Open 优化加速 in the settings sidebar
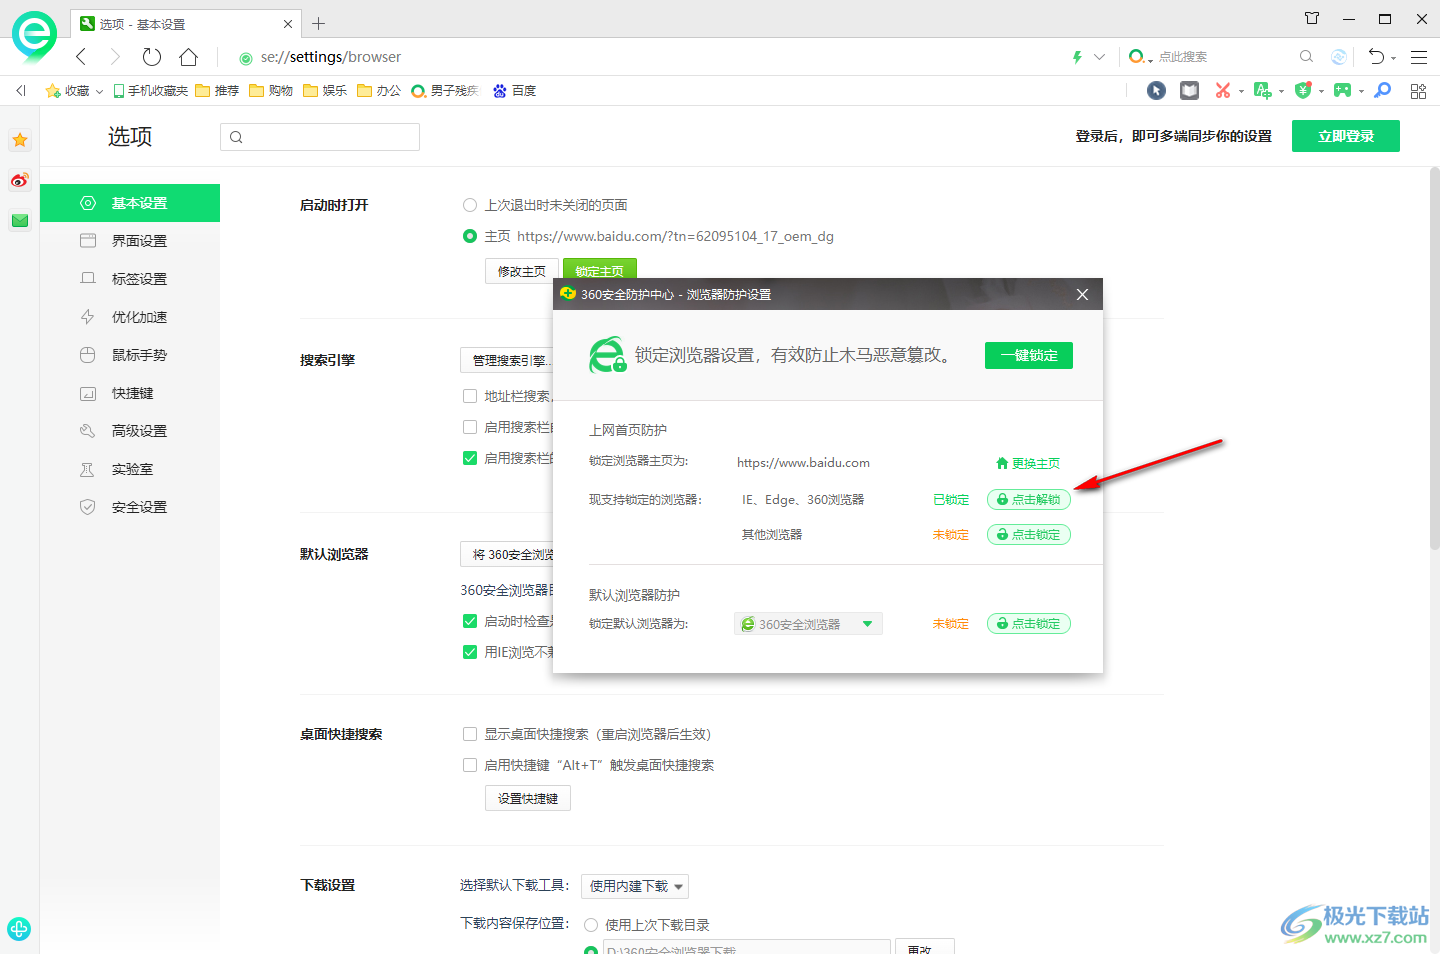The image size is (1440, 954). [130, 317]
